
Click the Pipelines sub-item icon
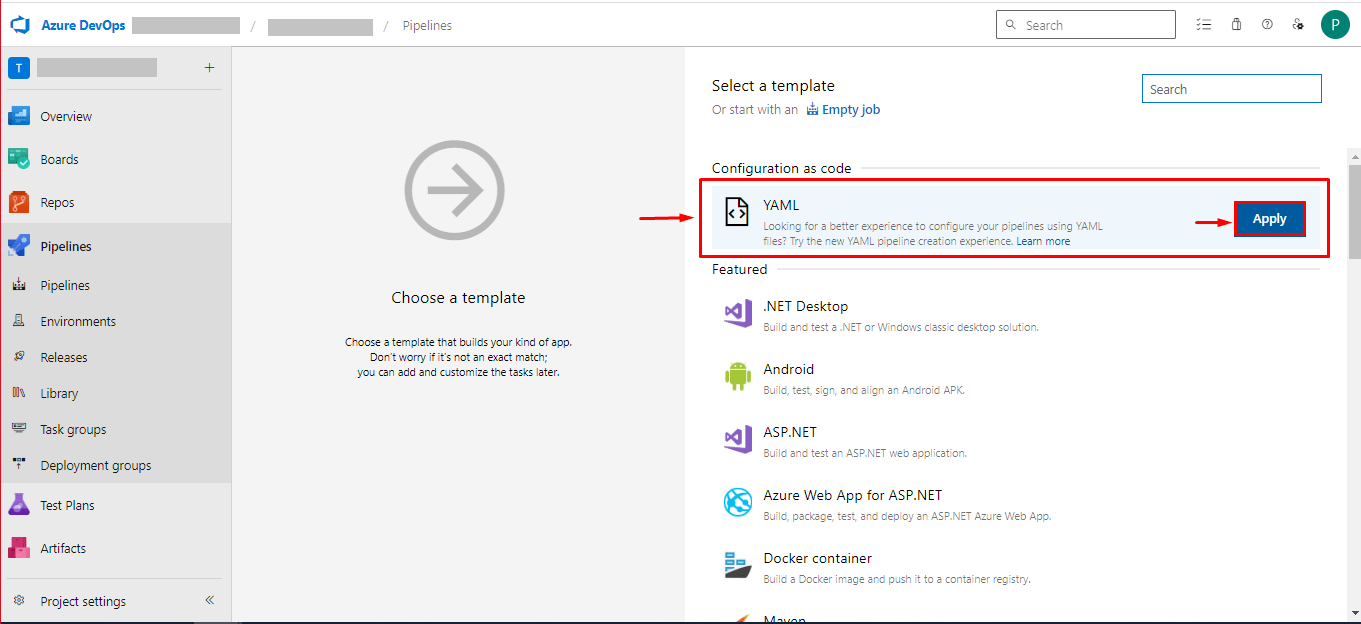[19, 285]
